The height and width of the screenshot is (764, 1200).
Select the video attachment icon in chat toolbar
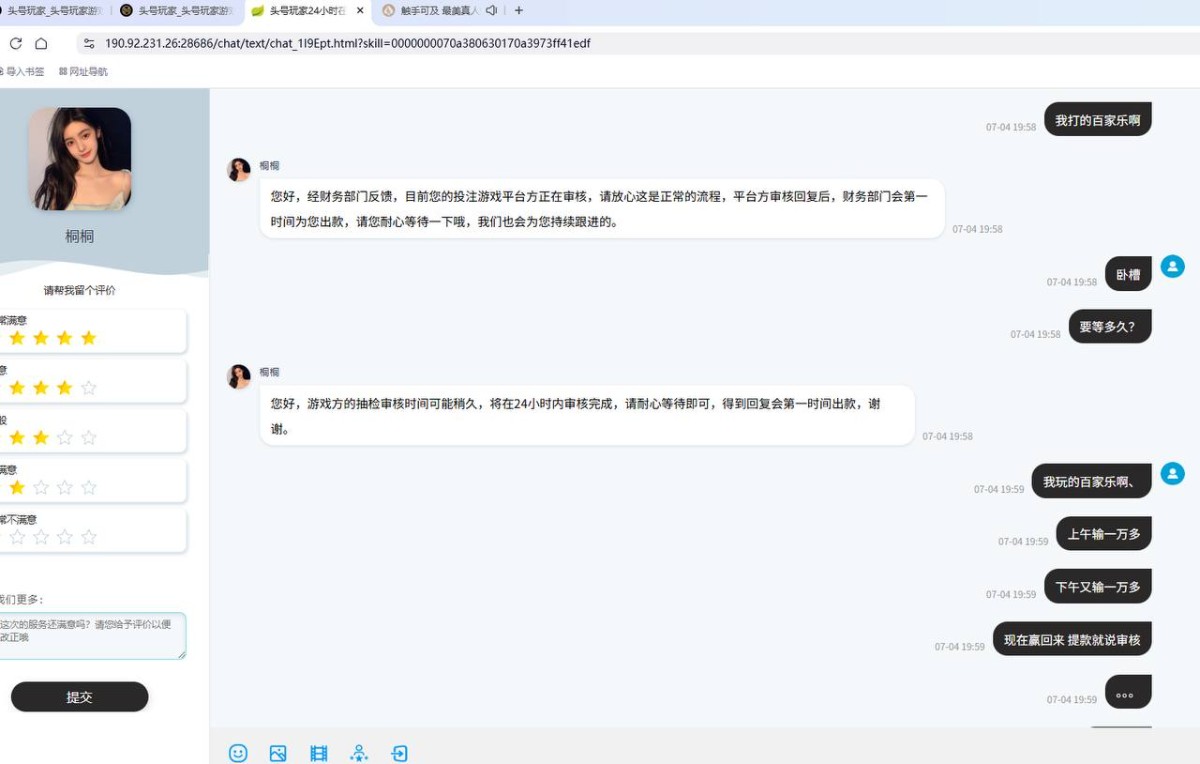(x=318, y=753)
